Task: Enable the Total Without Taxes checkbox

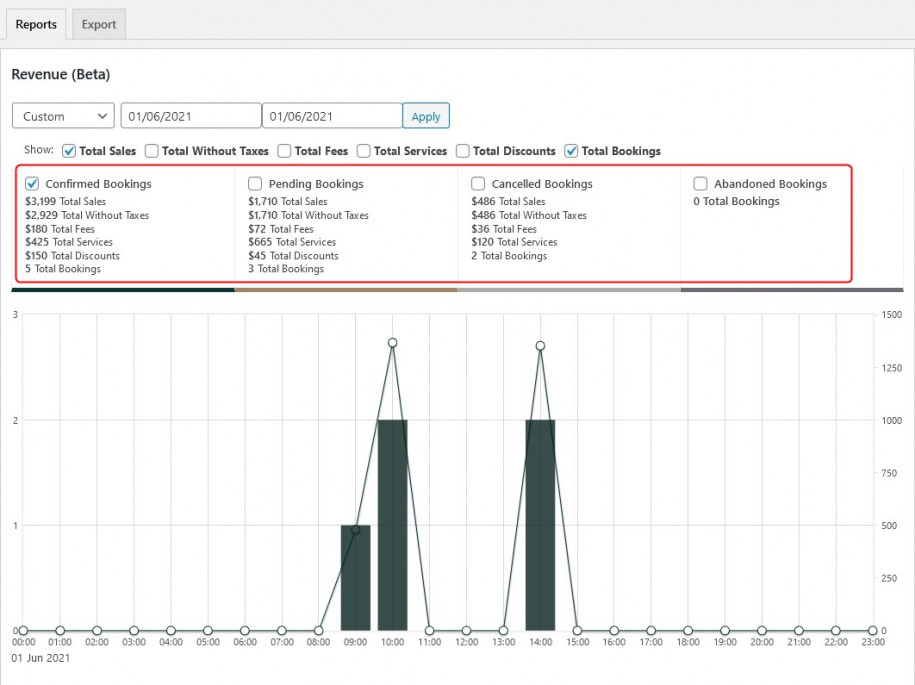Action: tap(151, 151)
